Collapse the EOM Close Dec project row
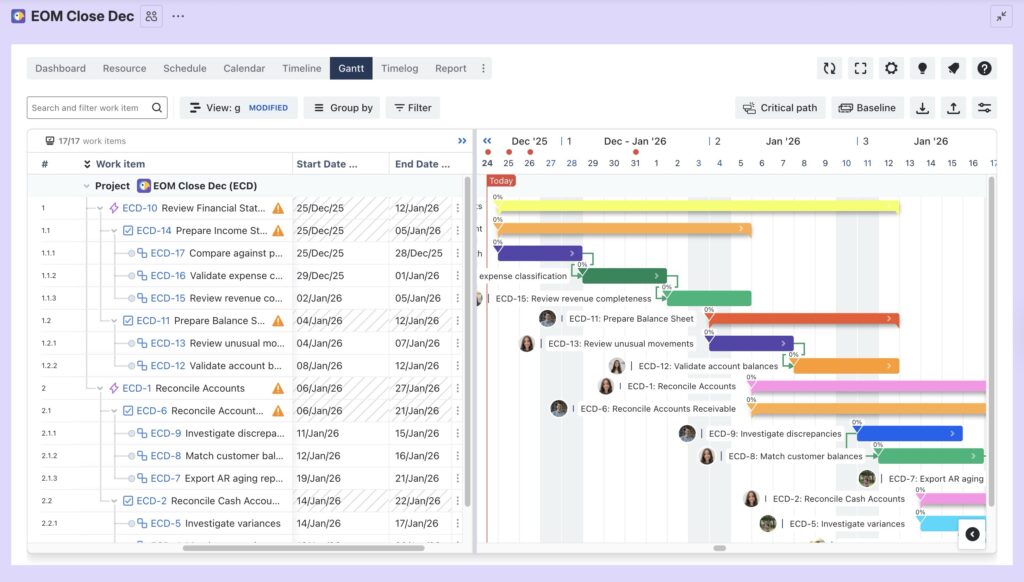The height and width of the screenshot is (582, 1024). pyautogui.click(x=84, y=185)
